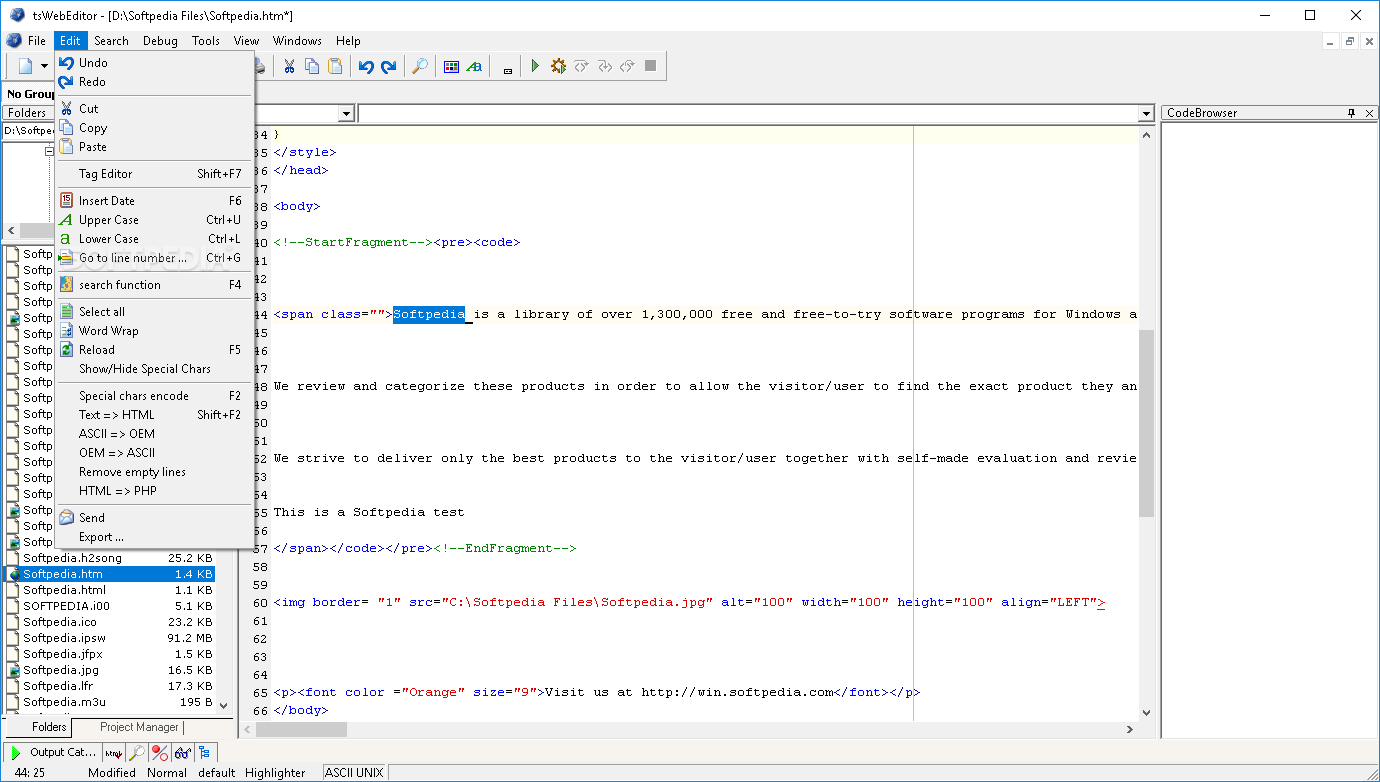
Task: Click the Copy icon in the toolbar
Action: [x=312, y=66]
